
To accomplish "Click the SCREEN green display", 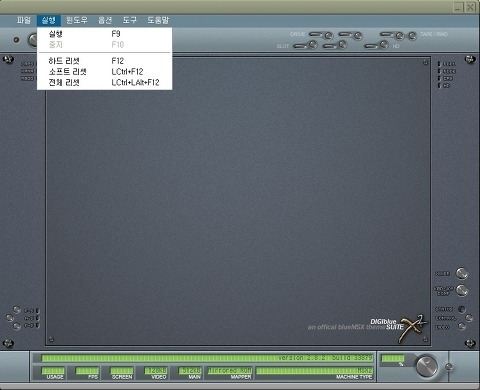I will tap(122, 370).
